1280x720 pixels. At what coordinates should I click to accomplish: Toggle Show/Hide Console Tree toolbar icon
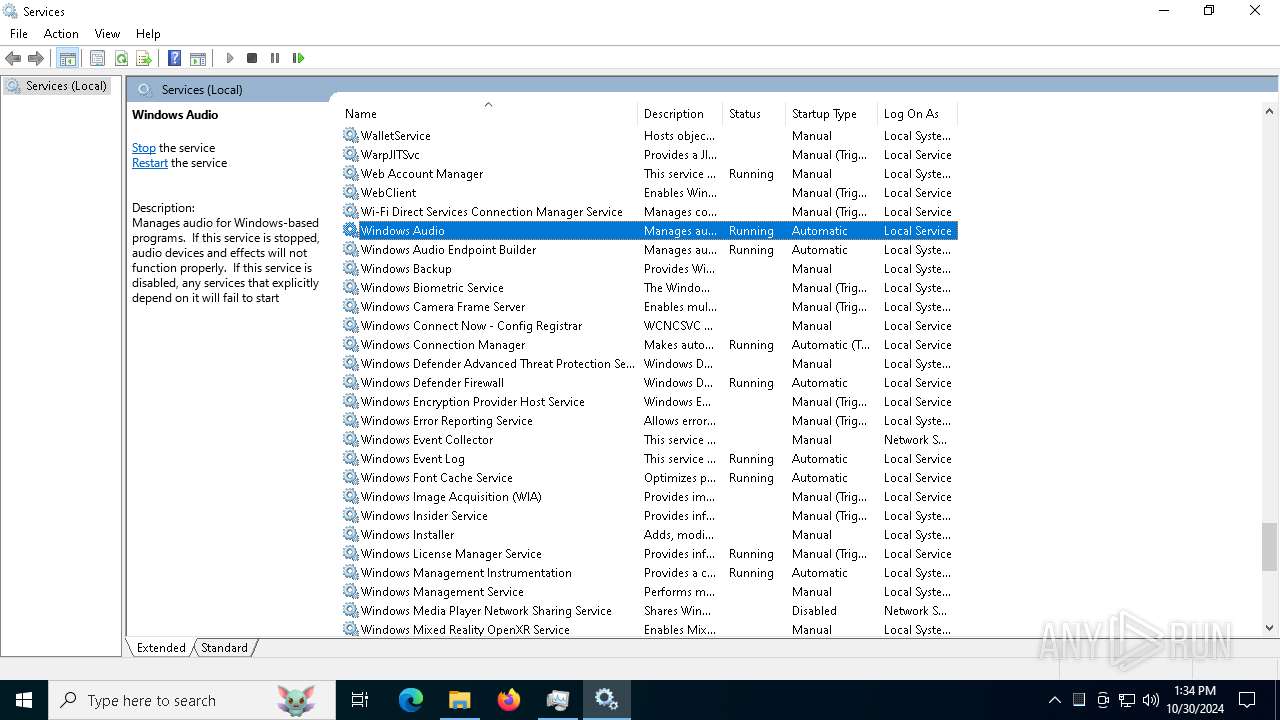click(68, 58)
